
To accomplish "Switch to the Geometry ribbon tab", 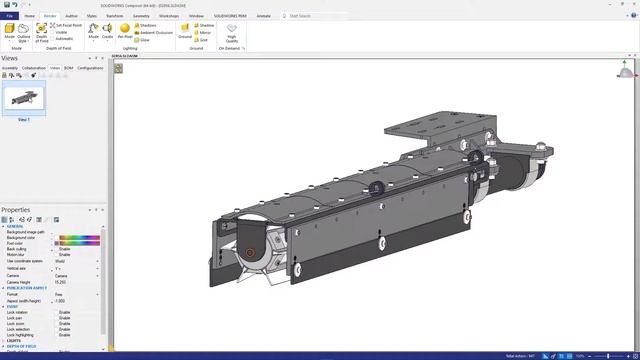I will 141,16.
